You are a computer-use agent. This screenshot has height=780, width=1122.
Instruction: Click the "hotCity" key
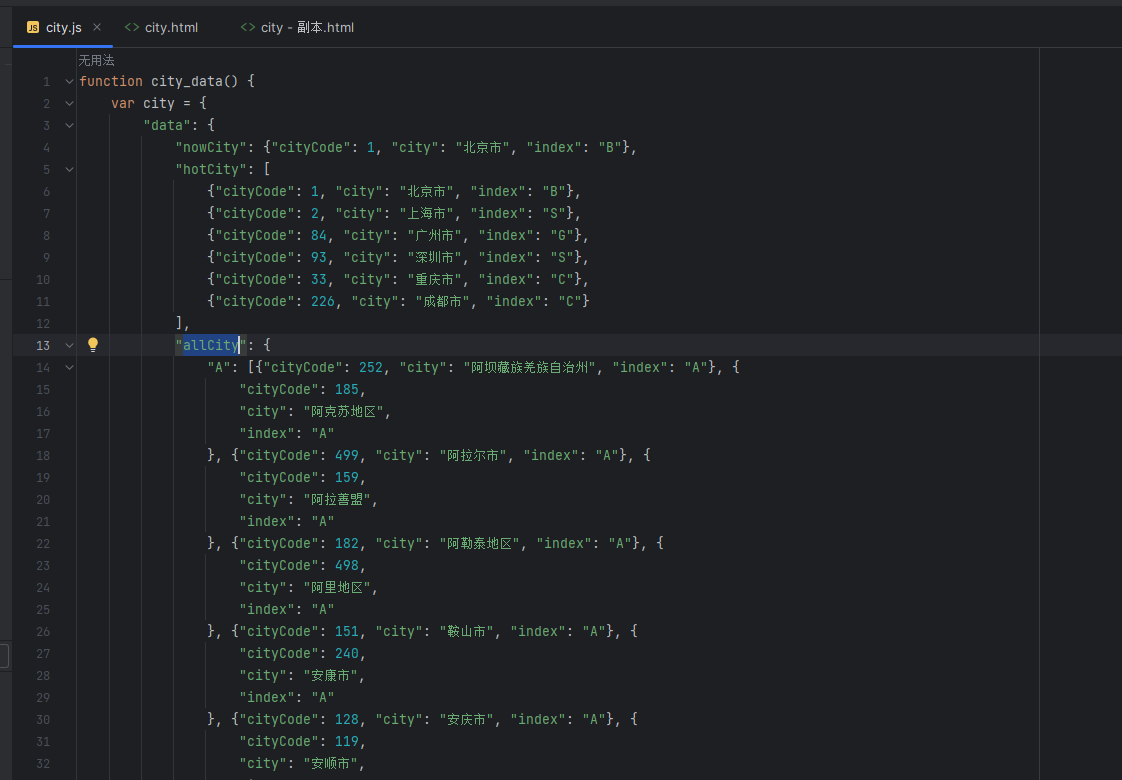(211, 170)
